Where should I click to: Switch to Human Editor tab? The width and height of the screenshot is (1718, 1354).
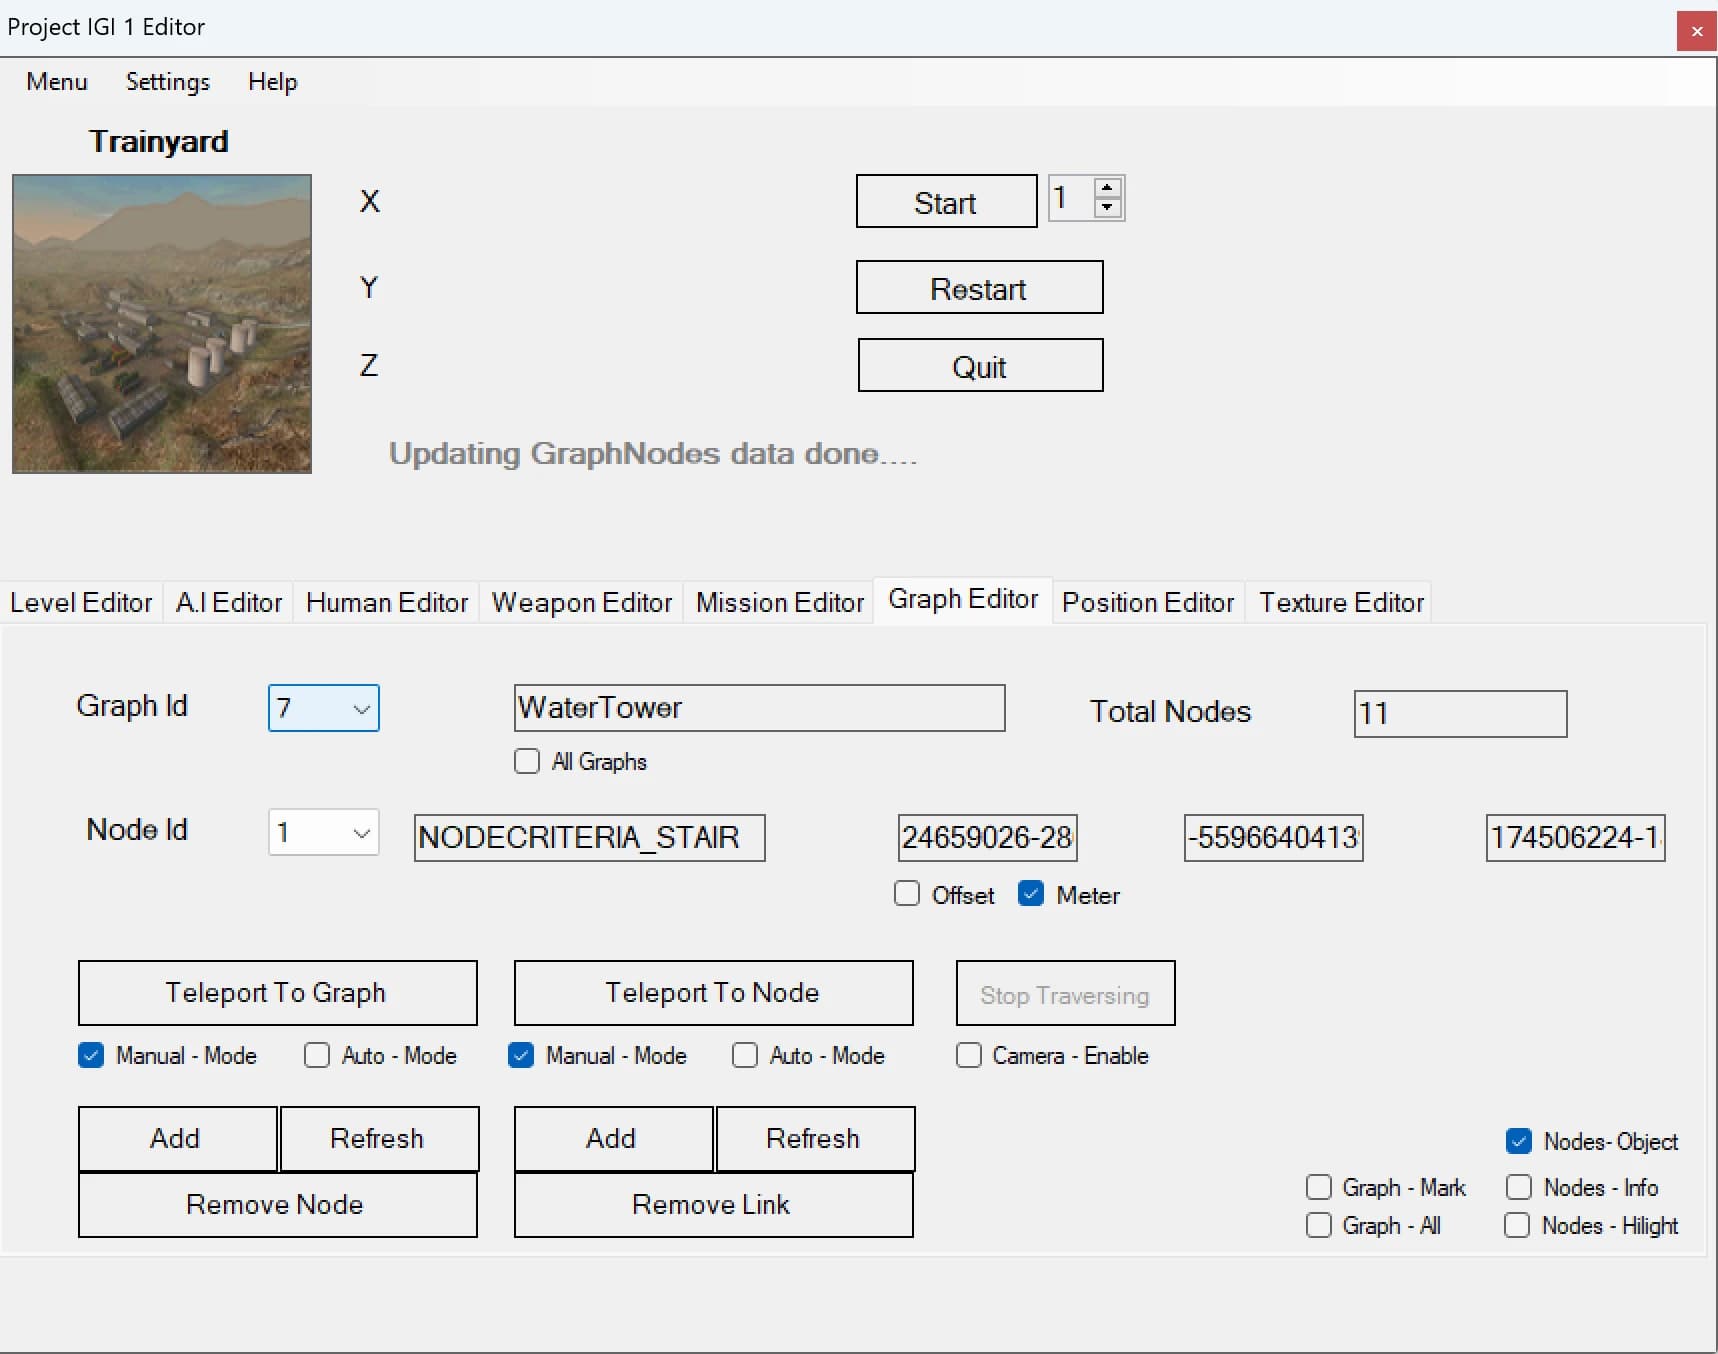click(x=387, y=602)
